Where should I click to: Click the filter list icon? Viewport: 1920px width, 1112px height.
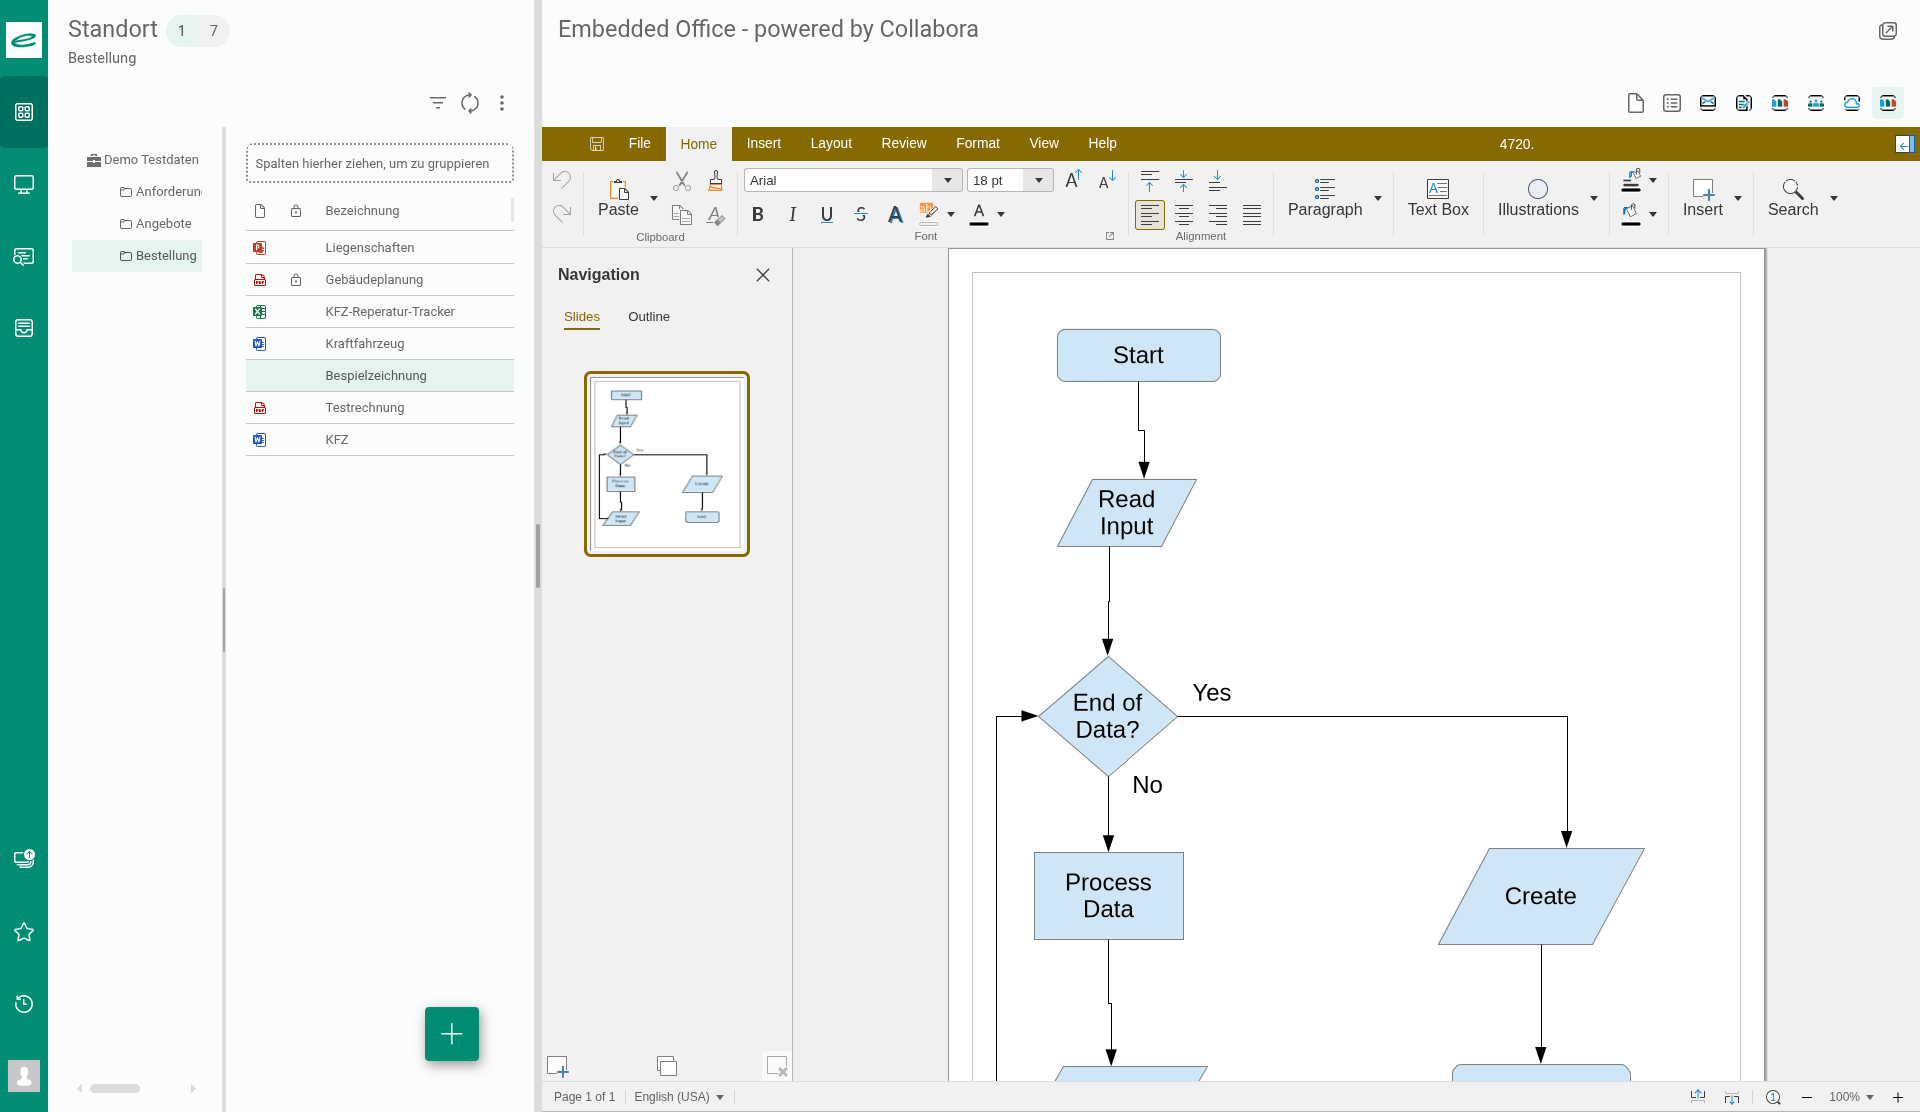pyautogui.click(x=438, y=103)
